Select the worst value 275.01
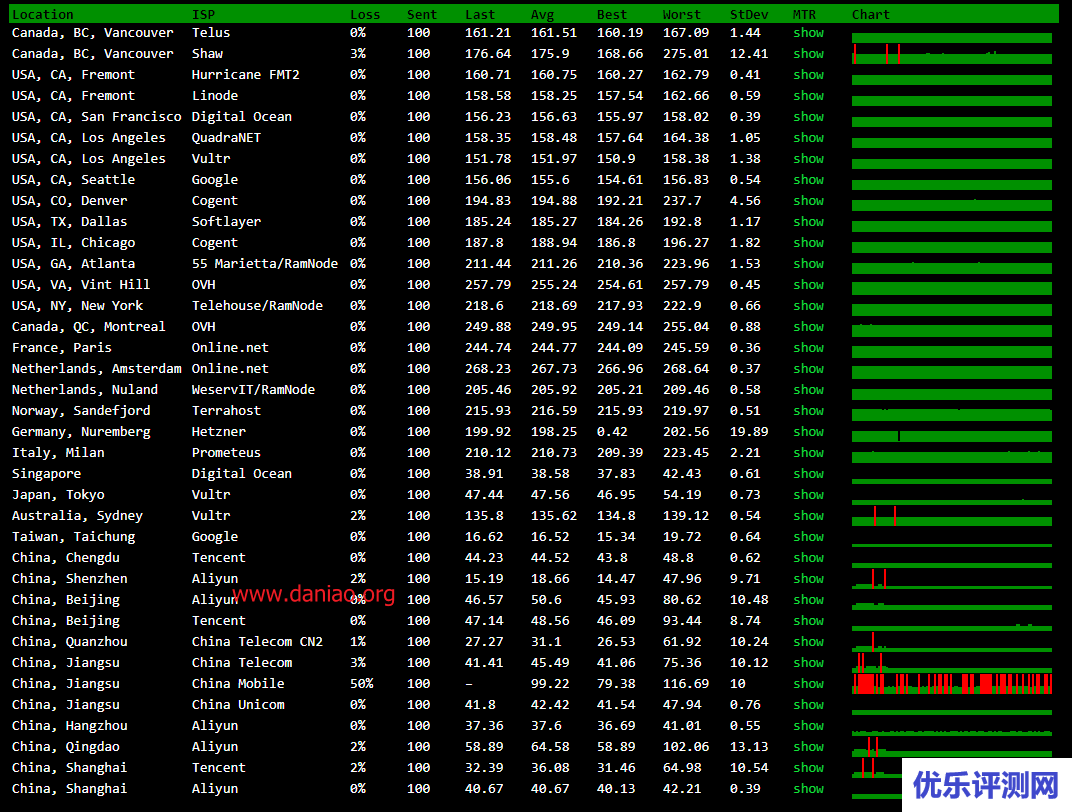1072x812 pixels. [x=686, y=54]
